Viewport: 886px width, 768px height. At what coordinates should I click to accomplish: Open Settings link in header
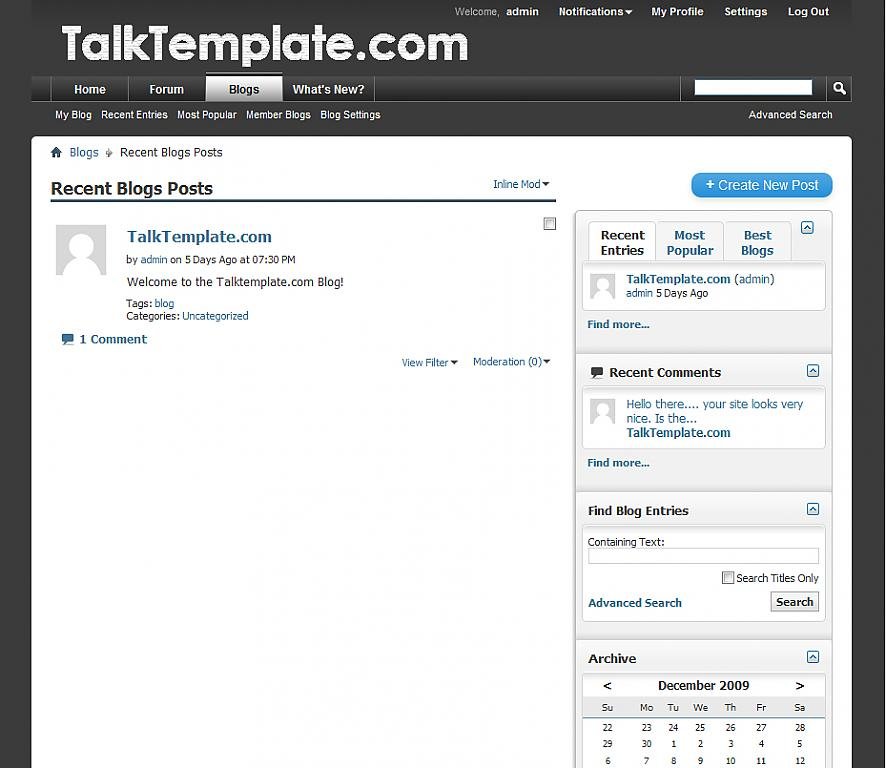click(x=745, y=11)
